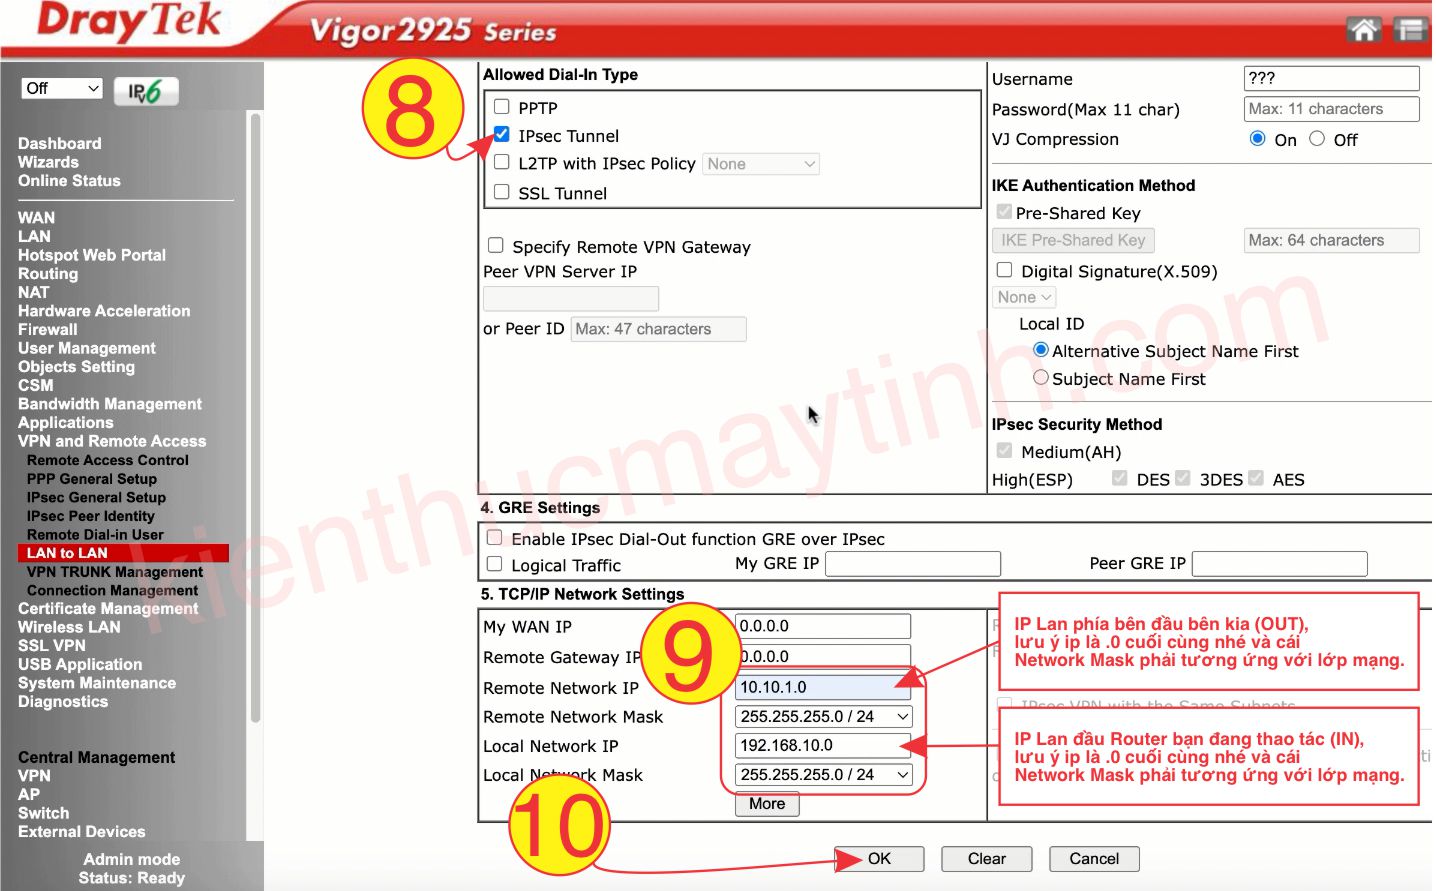Viewport: 1436px width, 891px height.
Task: Click the Remote Network IP field
Action: click(822, 687)
